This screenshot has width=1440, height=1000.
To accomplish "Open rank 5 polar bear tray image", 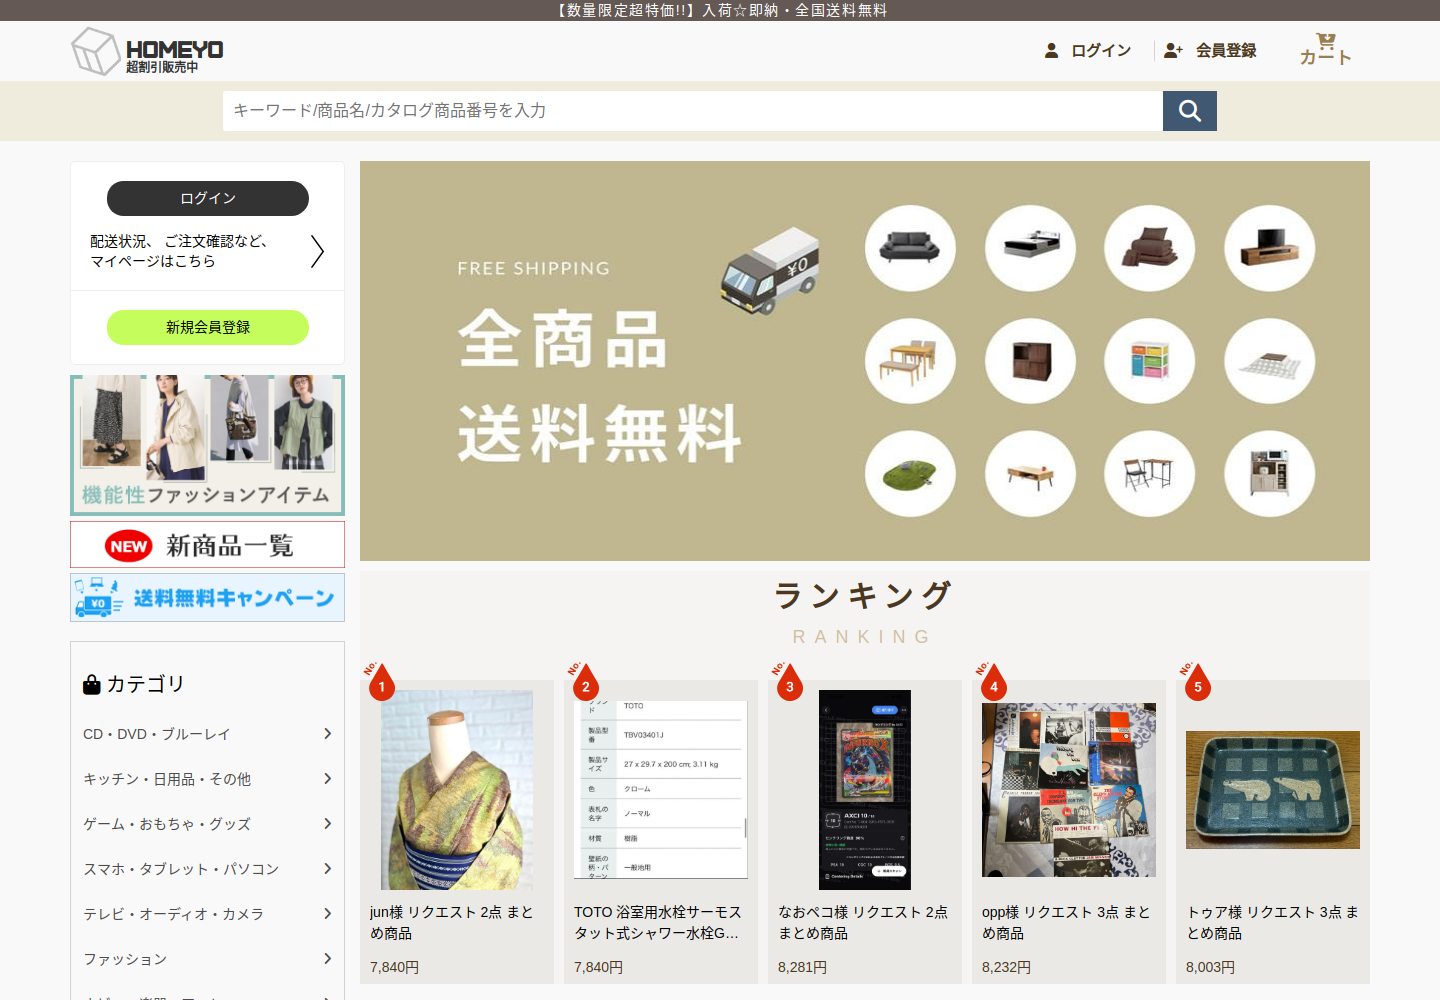I will tap(1273, 790).
